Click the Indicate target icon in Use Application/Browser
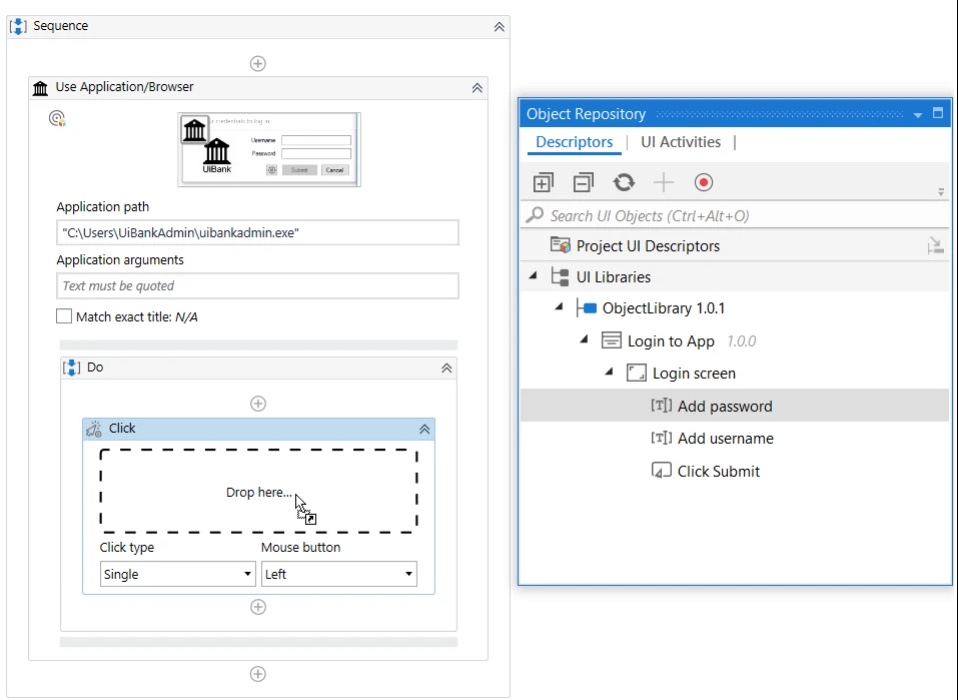 (x=57, y=118)
